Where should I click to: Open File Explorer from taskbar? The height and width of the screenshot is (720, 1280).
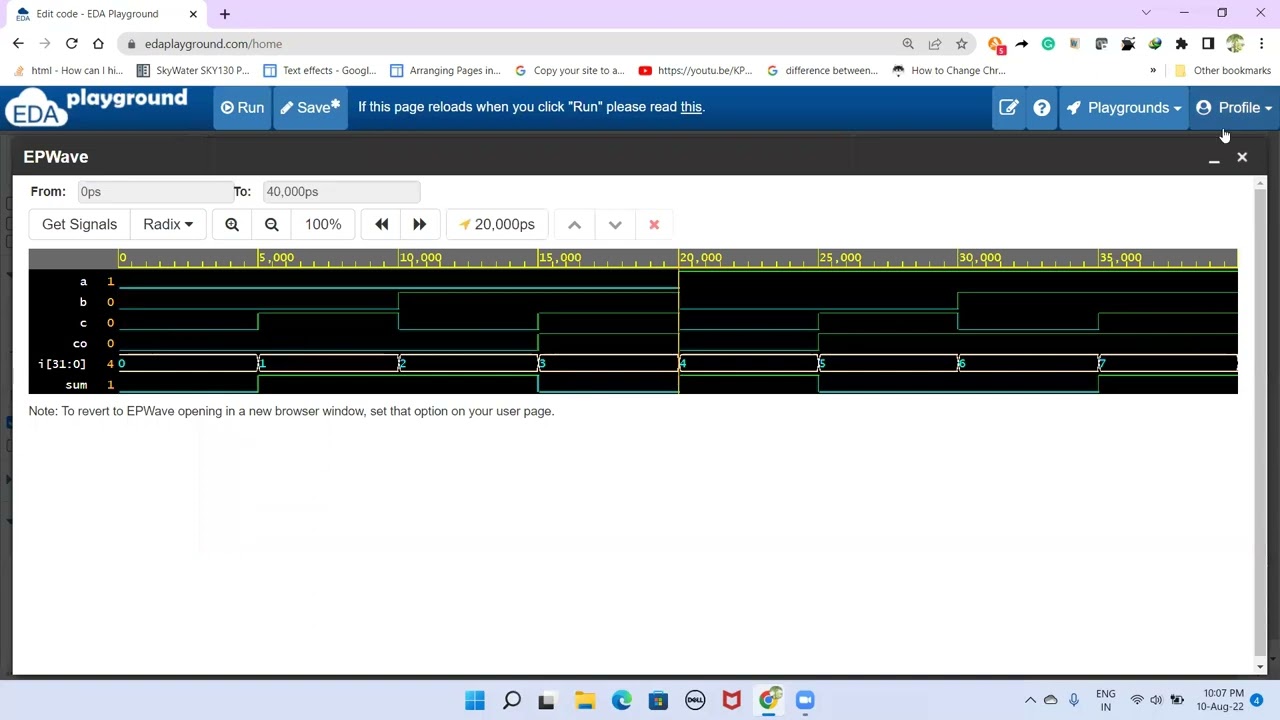pyautogui.click(x=585, y=700)
